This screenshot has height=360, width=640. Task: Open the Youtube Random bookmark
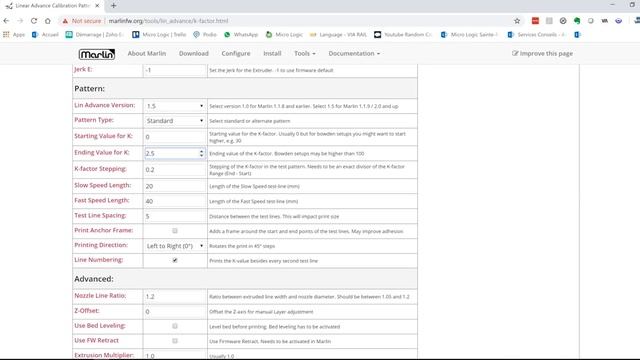tap(403, 35)
